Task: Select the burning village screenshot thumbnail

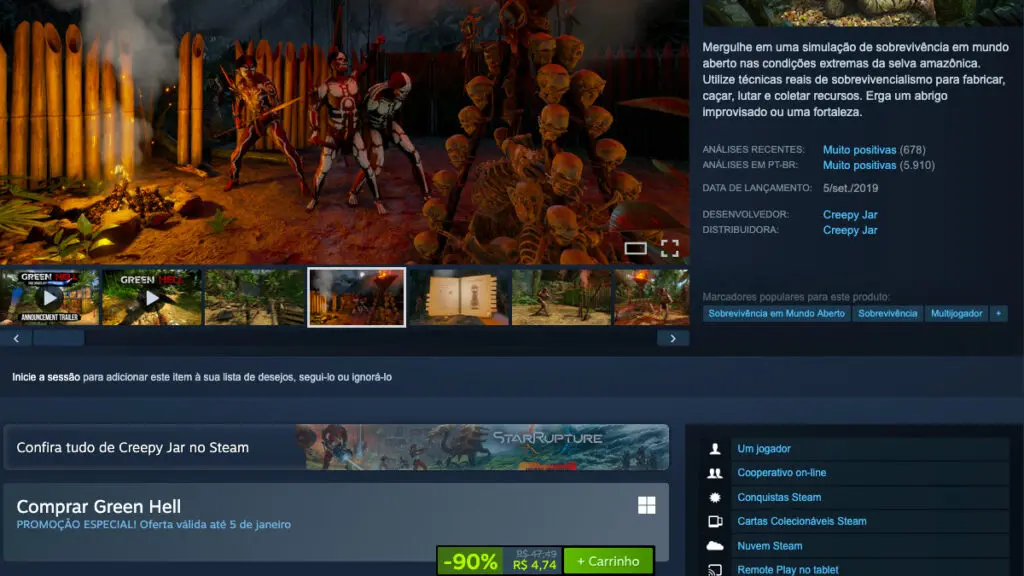Action: (356, 297)
